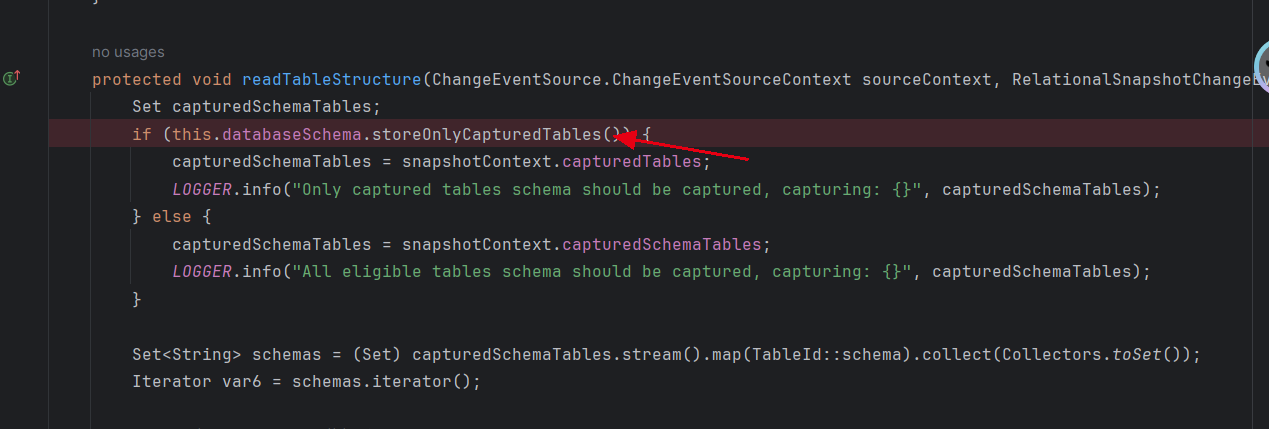Screen dimensions: 1269x429
Task: Click the databaseSchema field reference
Action: click(x=292, y=133)
